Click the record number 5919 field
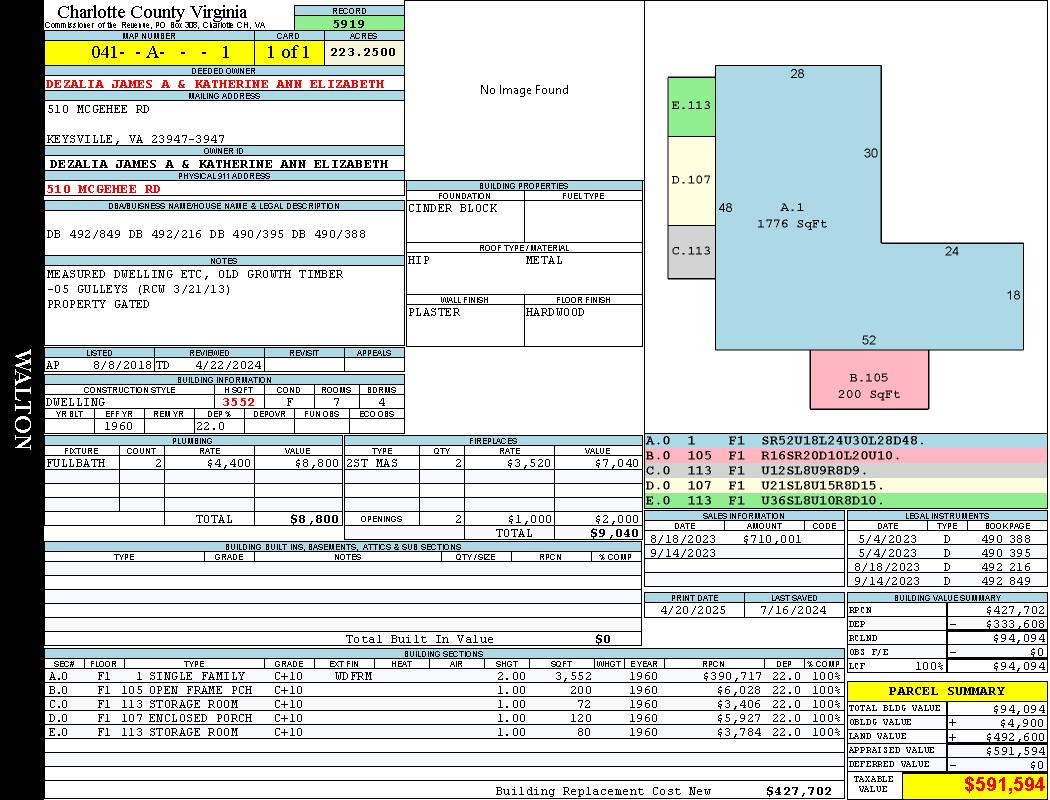 click(x=349, y=23)
